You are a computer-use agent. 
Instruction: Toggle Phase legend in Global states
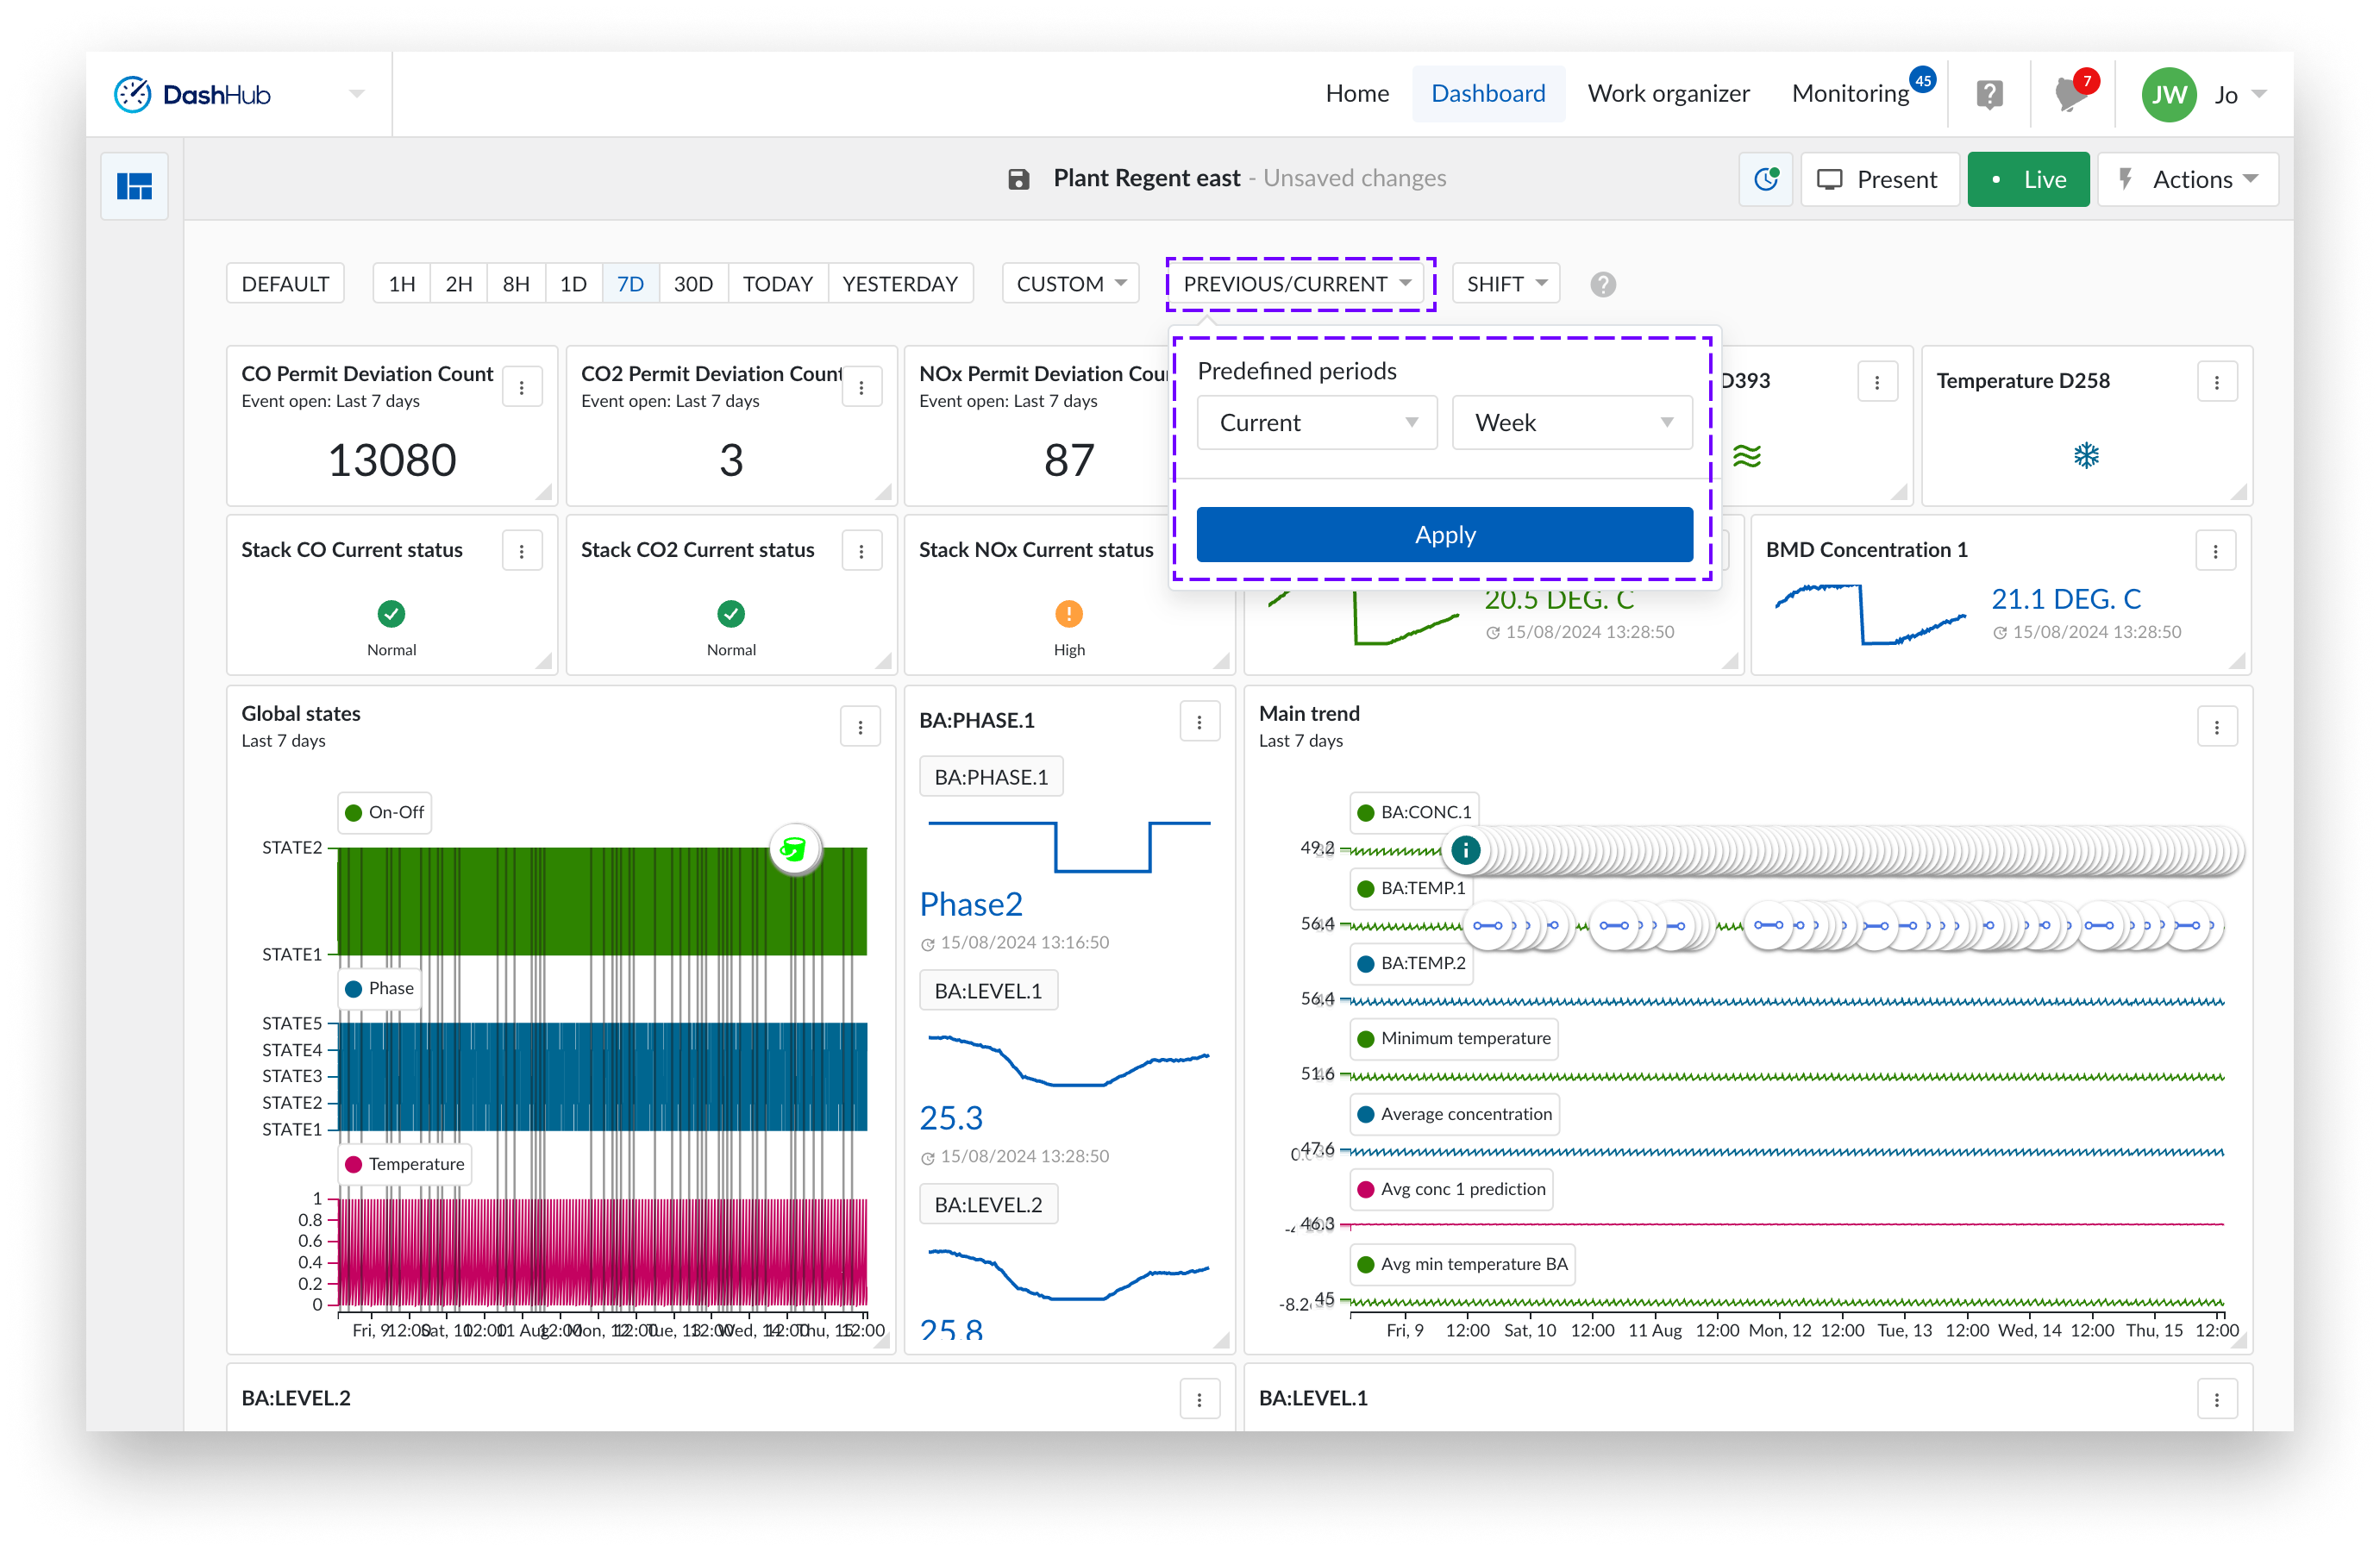pyautogui.click(x=380, y=989)
